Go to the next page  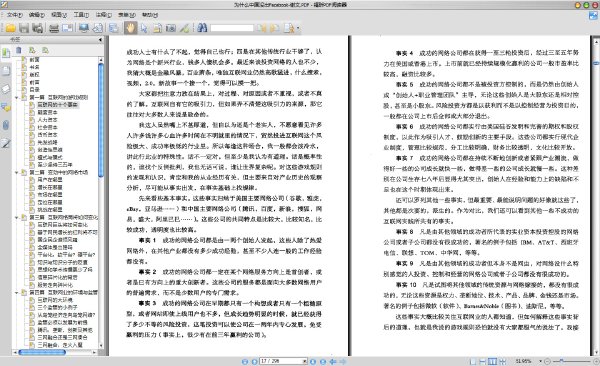point(313,361)
